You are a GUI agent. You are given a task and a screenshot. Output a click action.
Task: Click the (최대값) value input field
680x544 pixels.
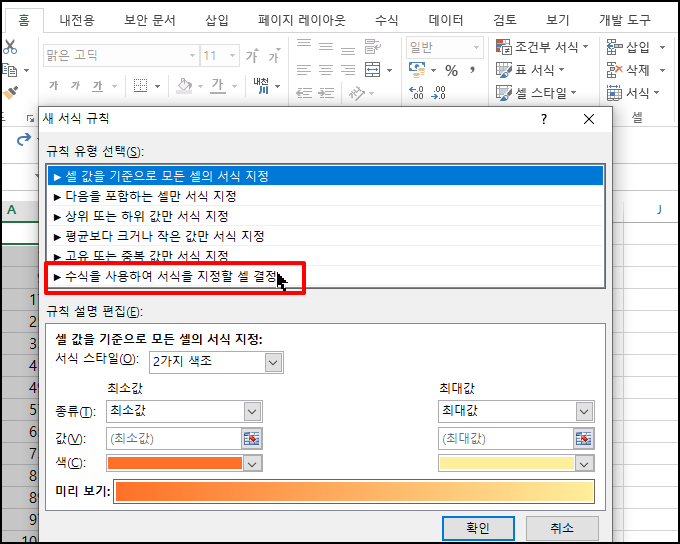506,439
